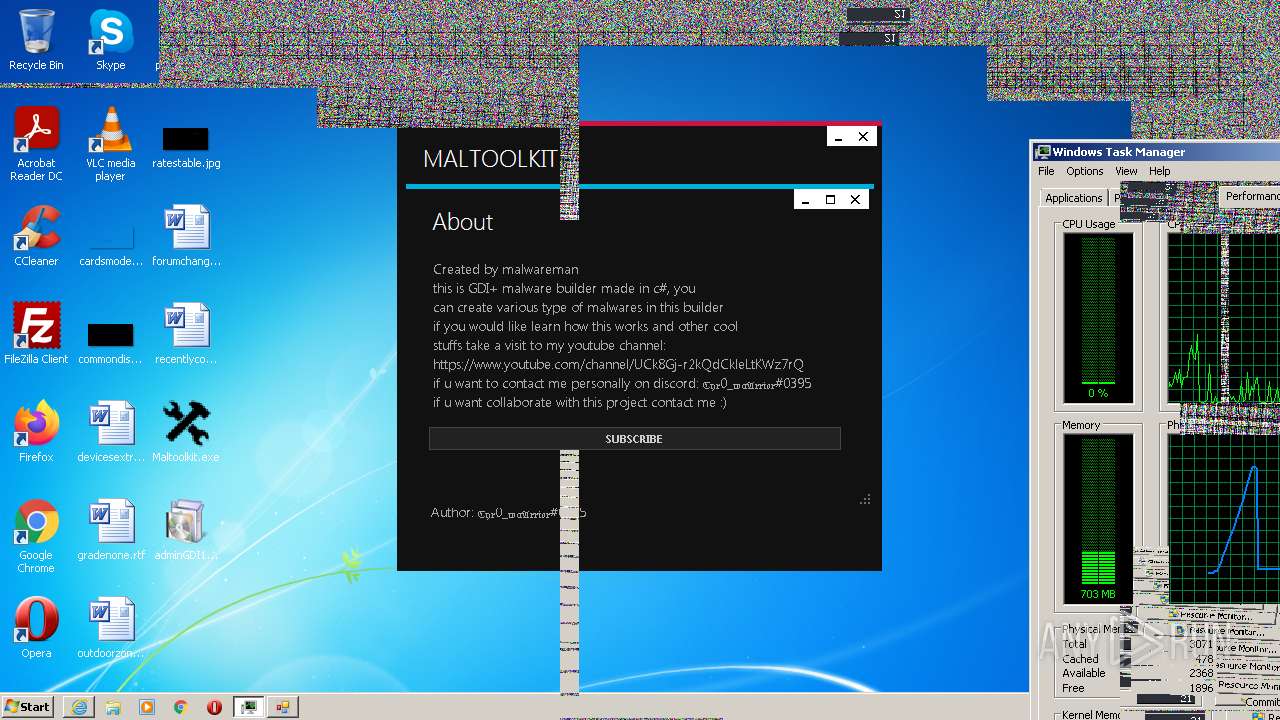Launch FileZilla Client from desktop
The height and width of the screenshot is (720, 1280).
(36, 333)
